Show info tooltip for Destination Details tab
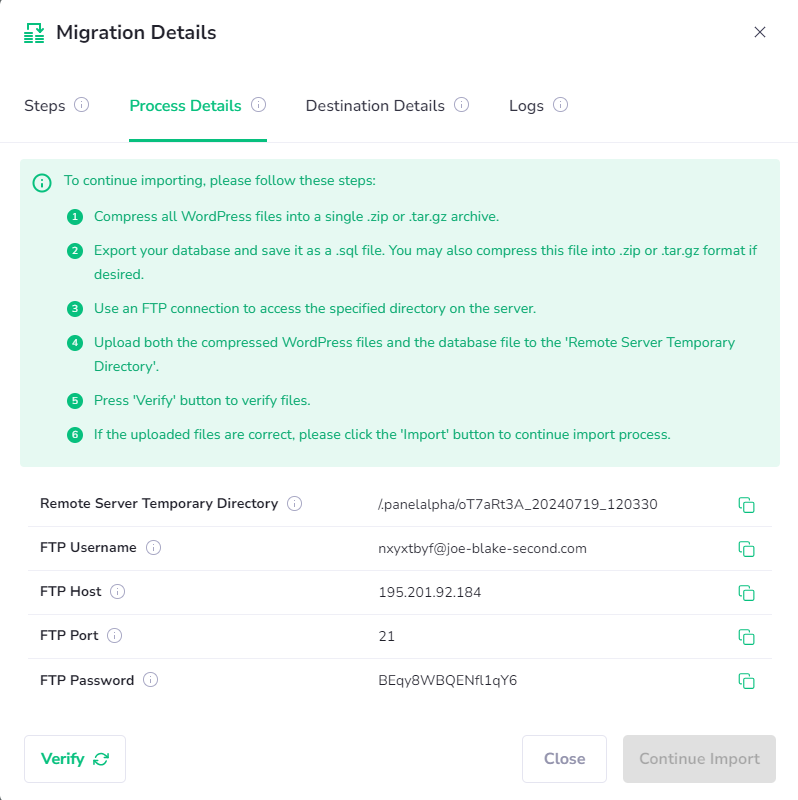Viewport: 798px width, 800px height. 461,105
